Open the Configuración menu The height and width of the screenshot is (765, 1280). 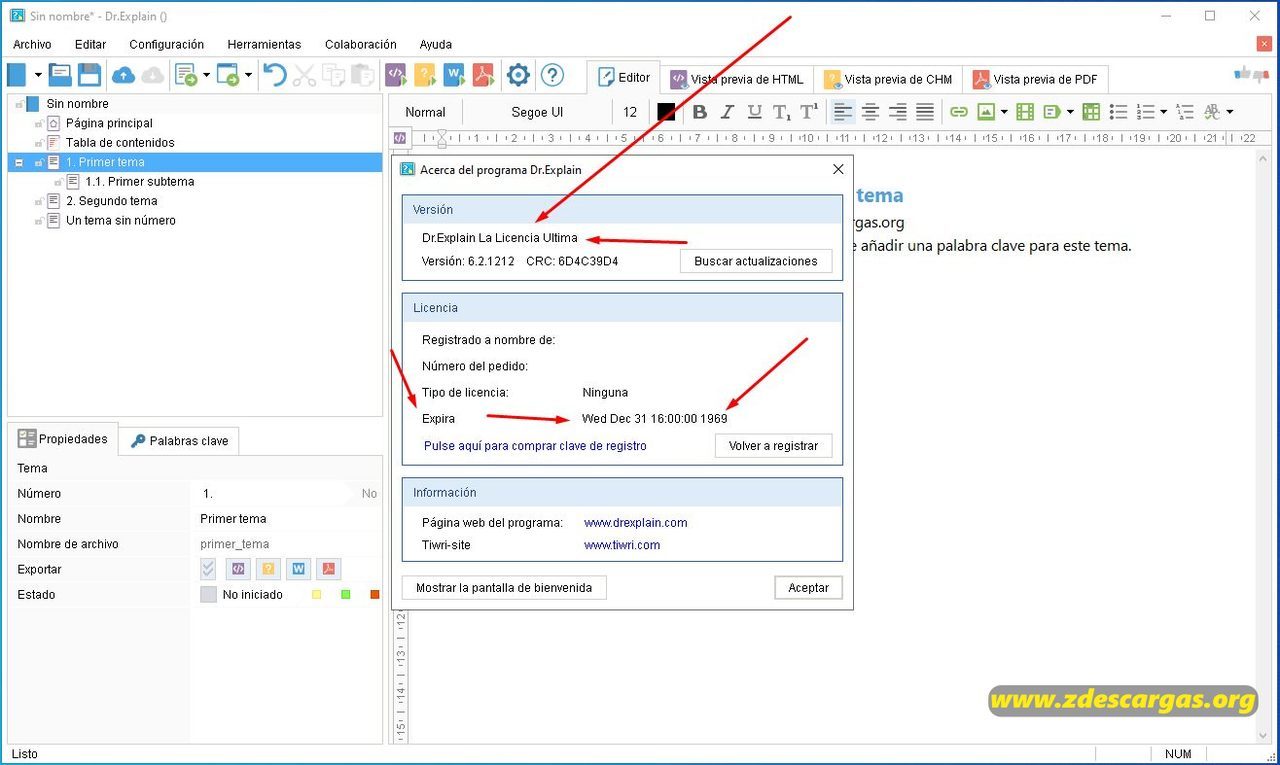(x=166, y=44)
